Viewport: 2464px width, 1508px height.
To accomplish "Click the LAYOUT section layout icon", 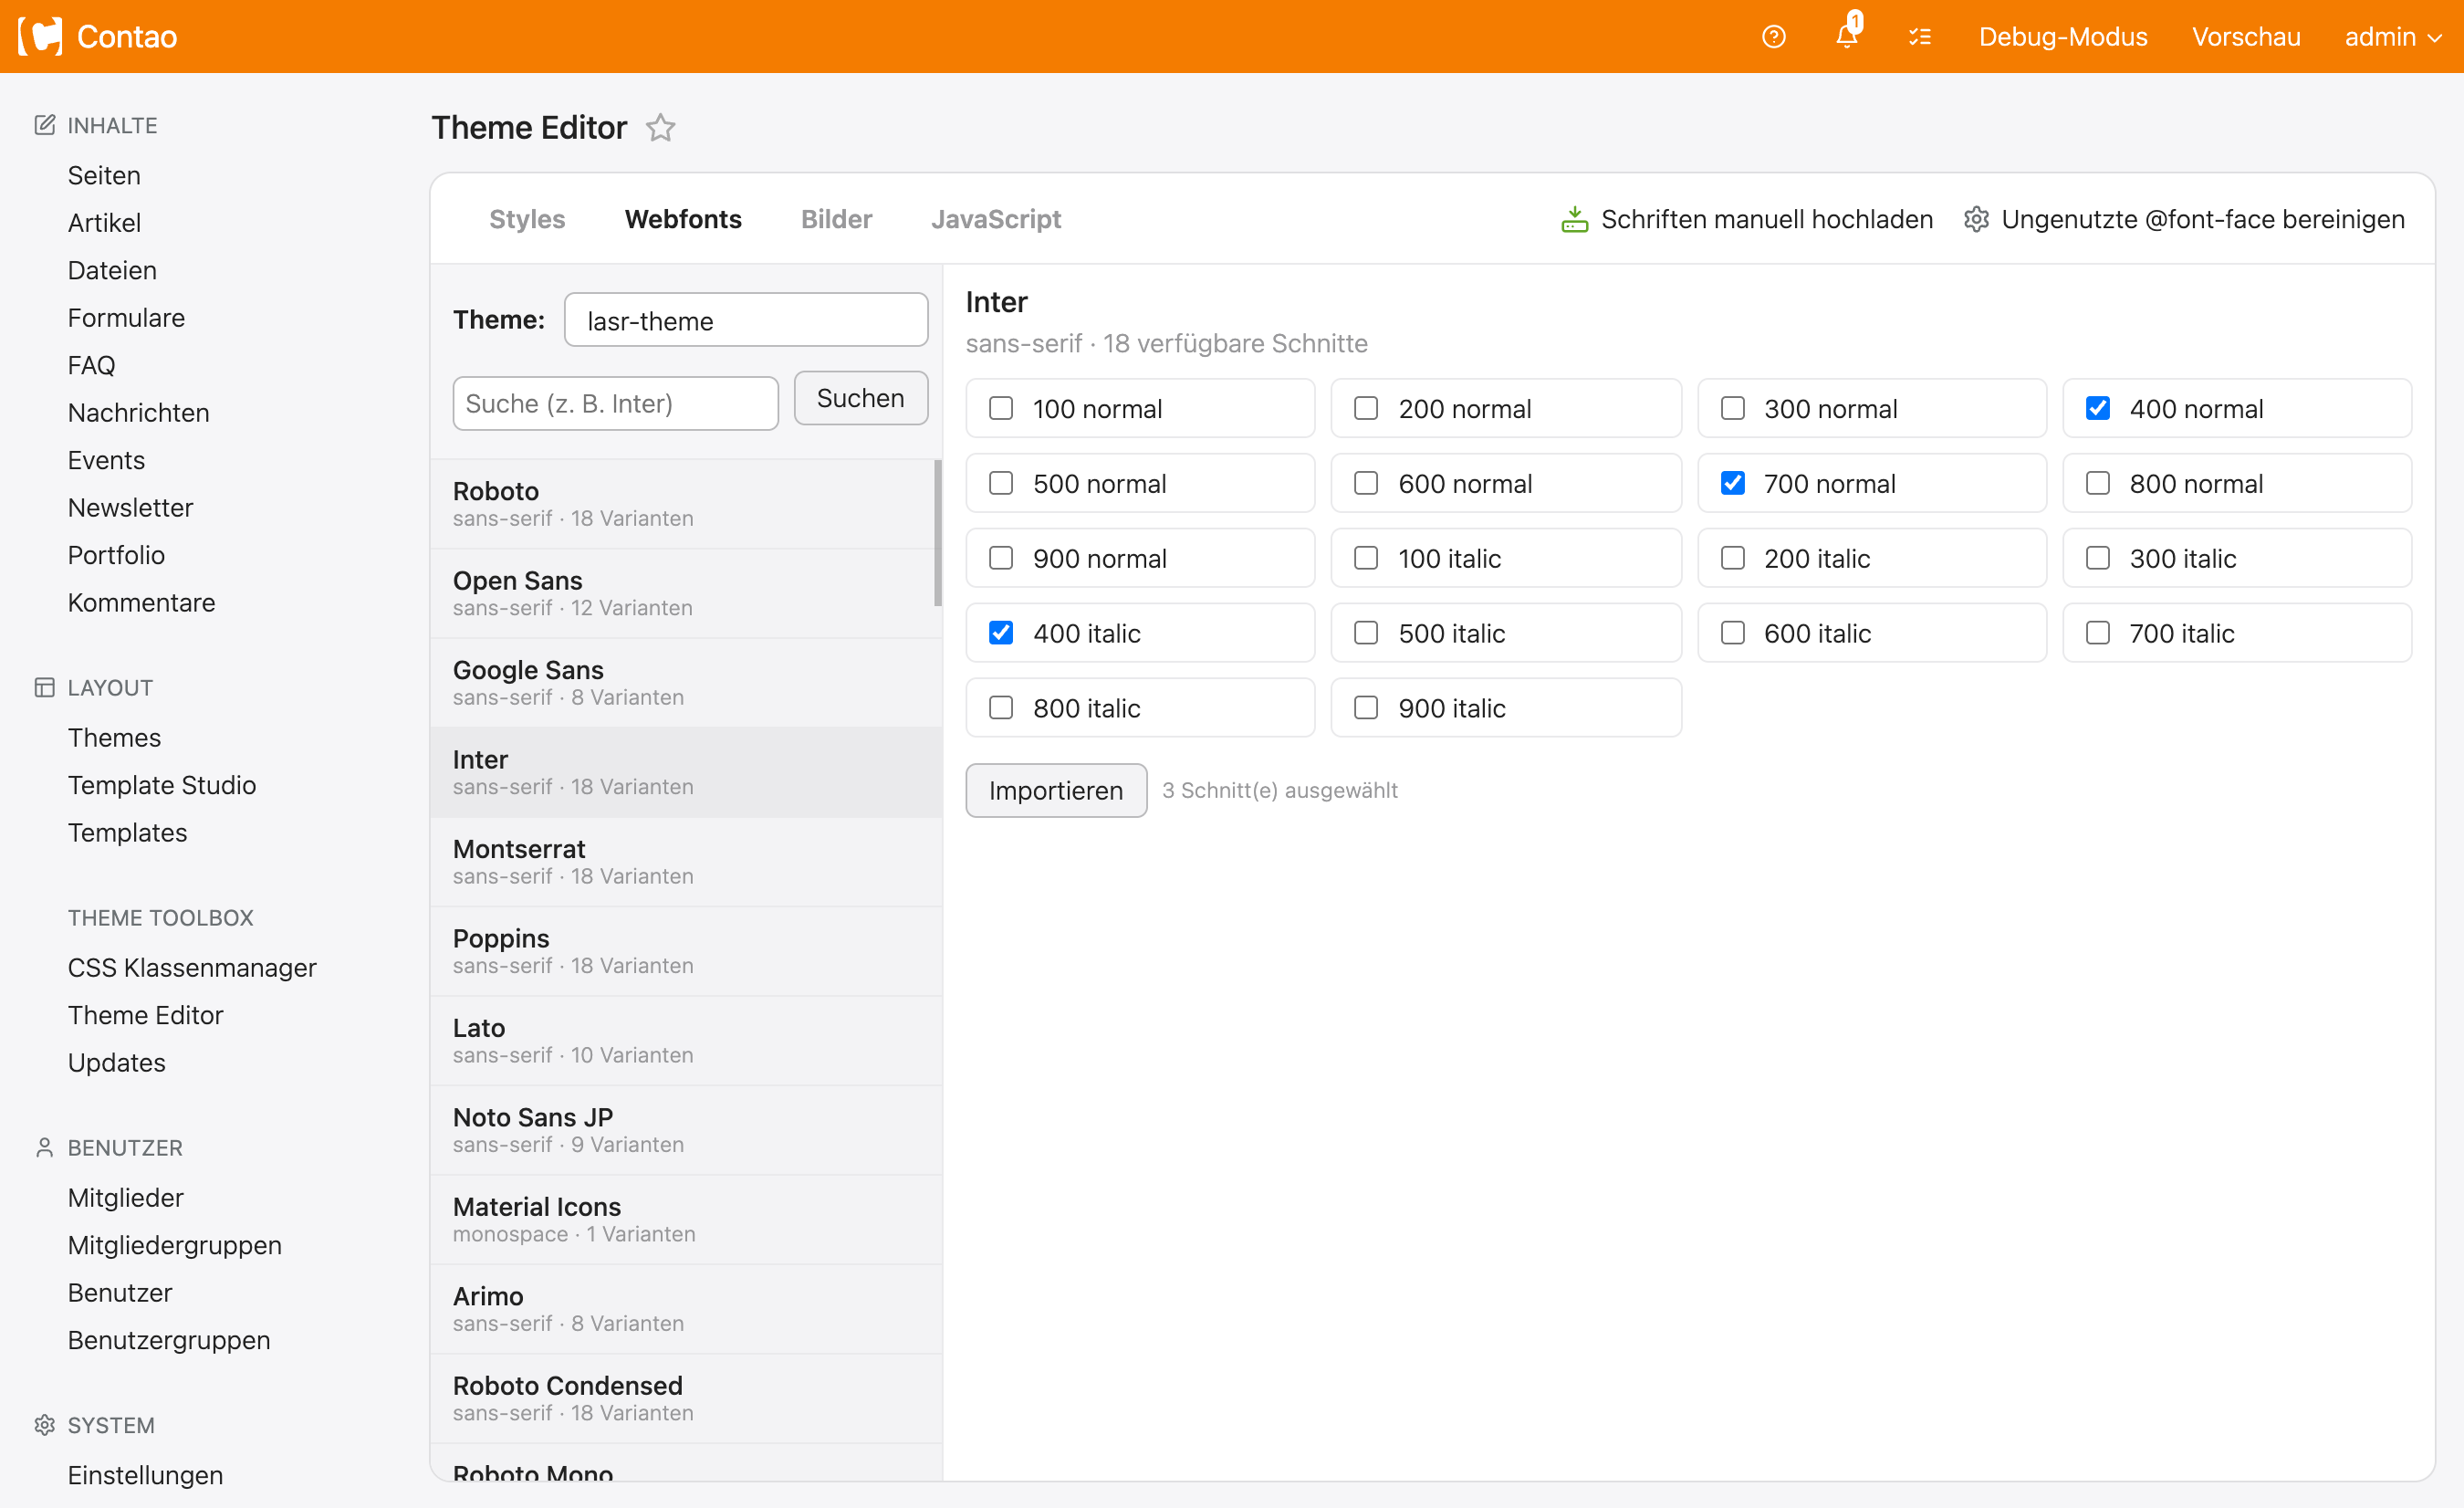I will pos(44,687).
